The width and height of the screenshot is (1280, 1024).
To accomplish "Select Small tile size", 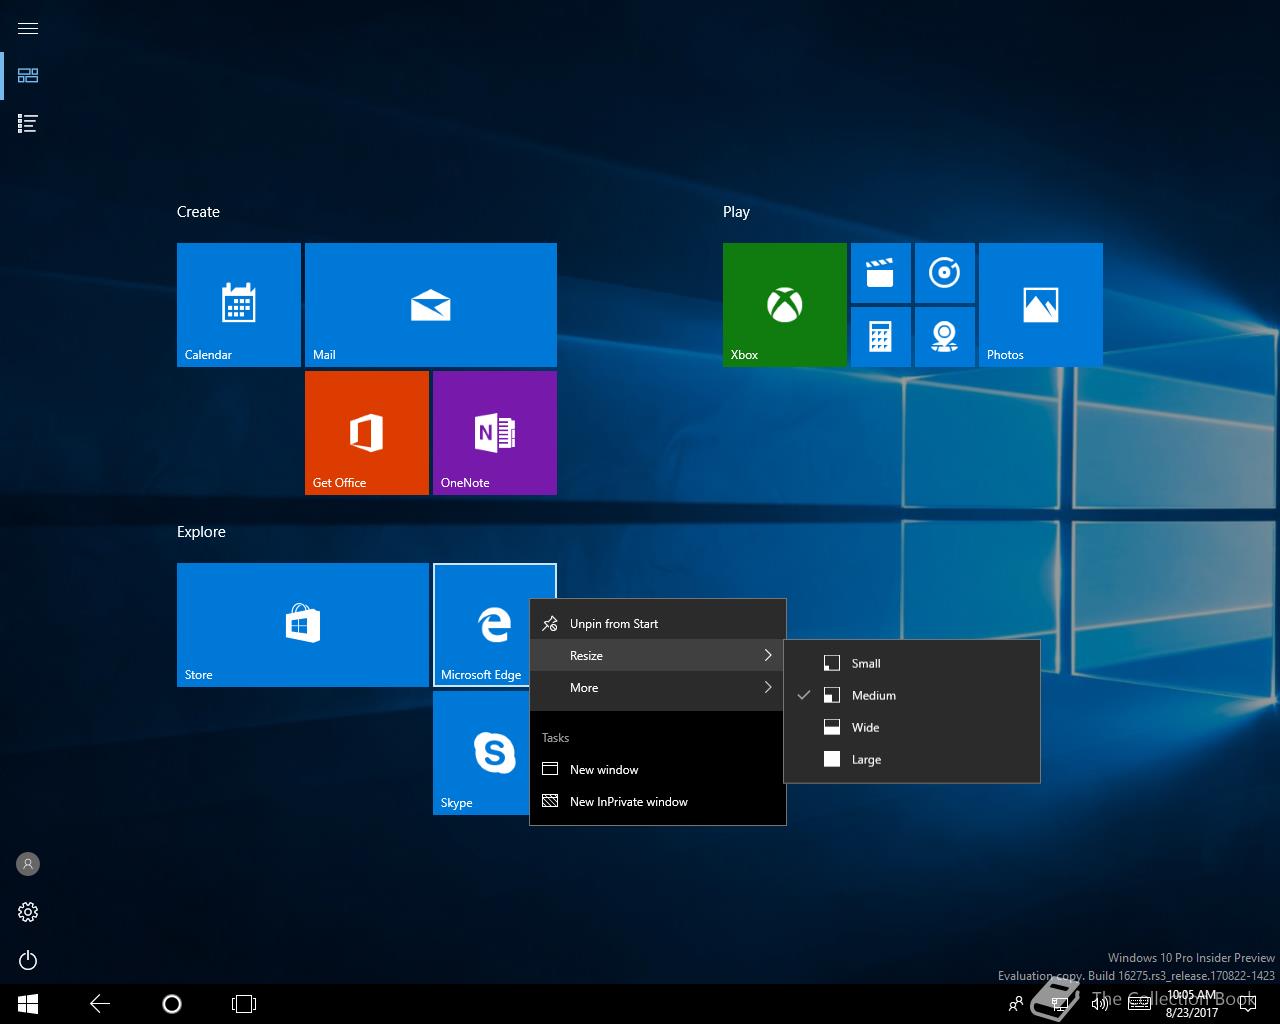I will 912,663.
